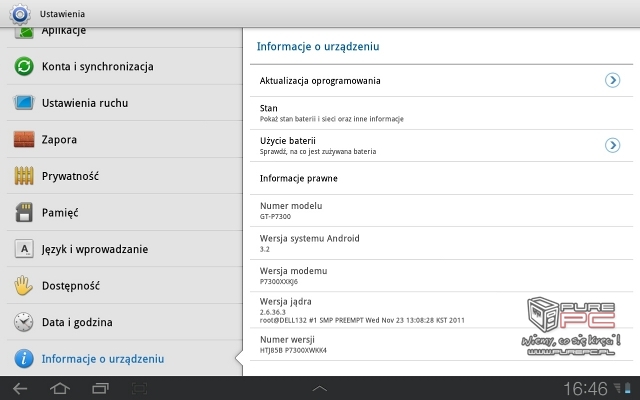Select the Pamięć SD card icon
The image size is (640, 400).
[24, 212]
